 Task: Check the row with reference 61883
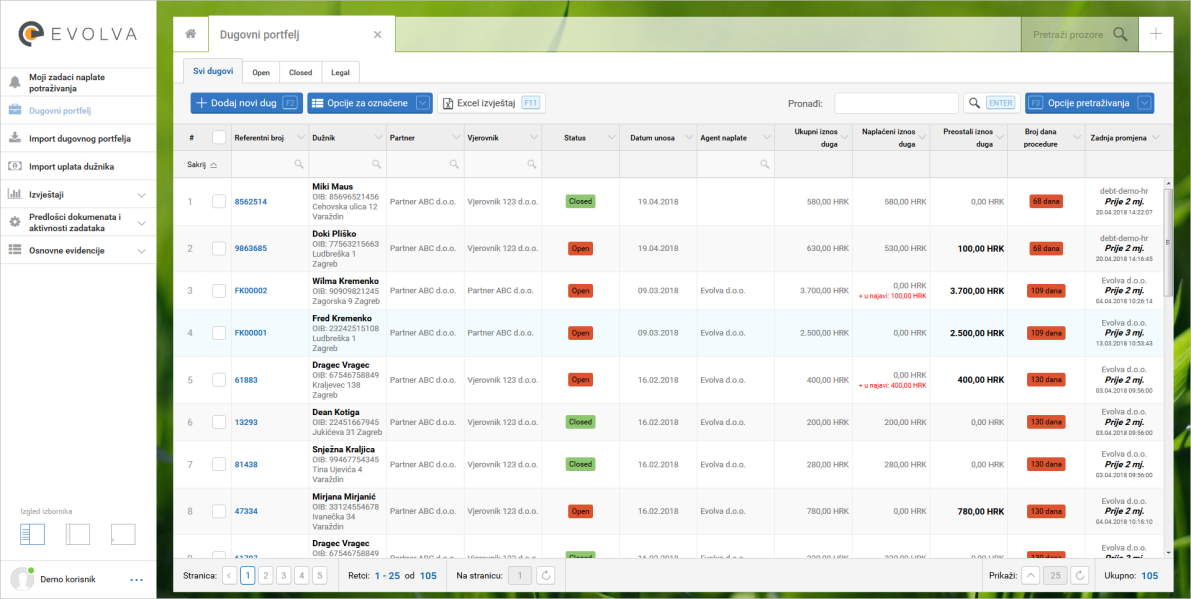219,380
